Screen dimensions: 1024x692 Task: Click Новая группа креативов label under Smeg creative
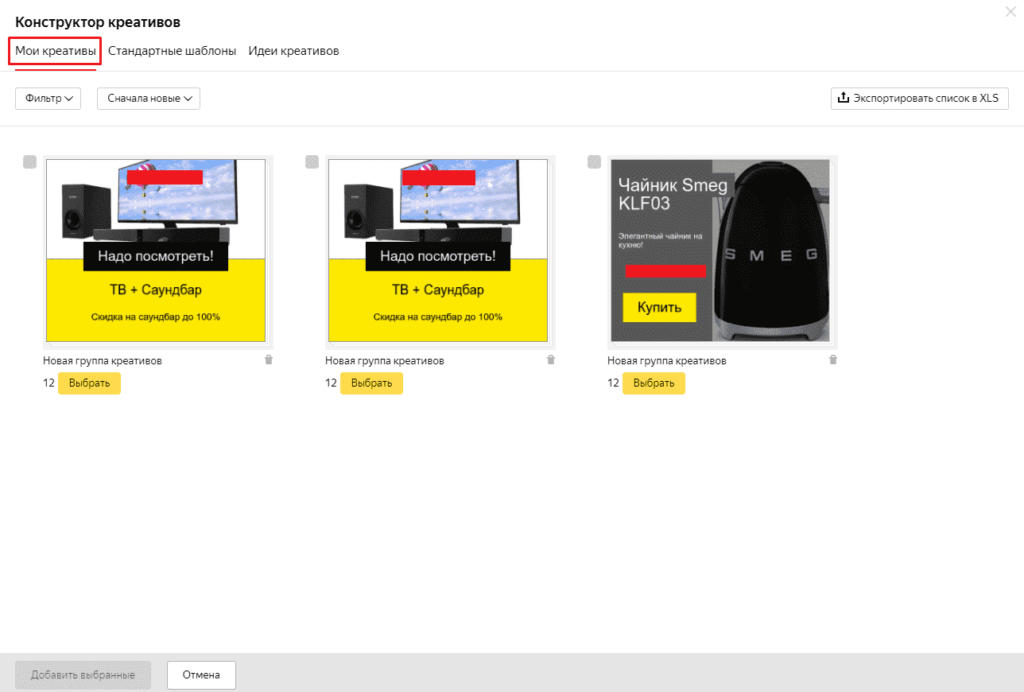pos(667,360)
